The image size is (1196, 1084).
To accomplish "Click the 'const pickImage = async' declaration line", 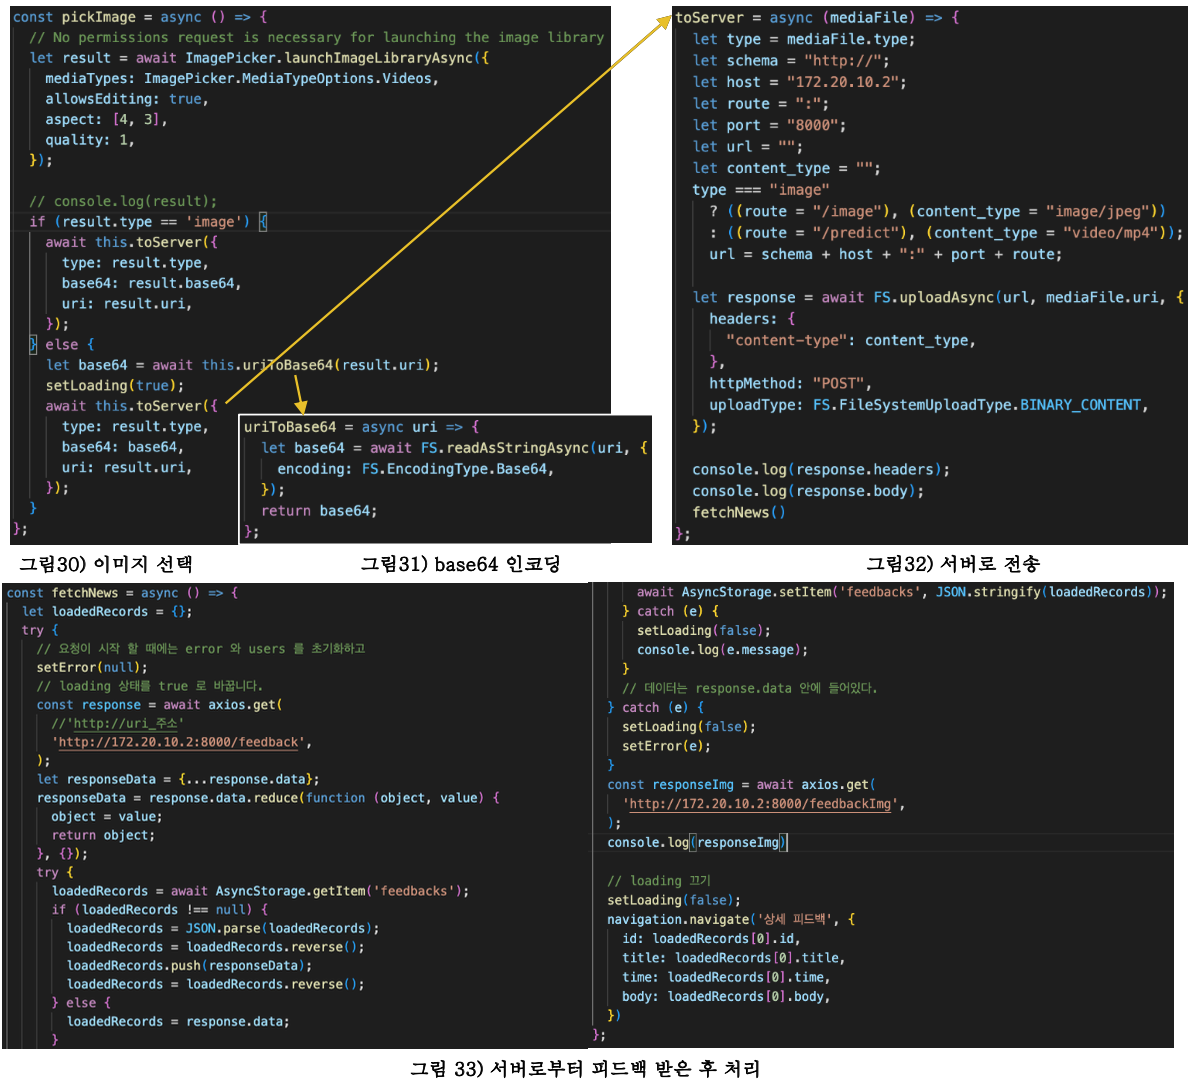I will [x=140, y=17].
